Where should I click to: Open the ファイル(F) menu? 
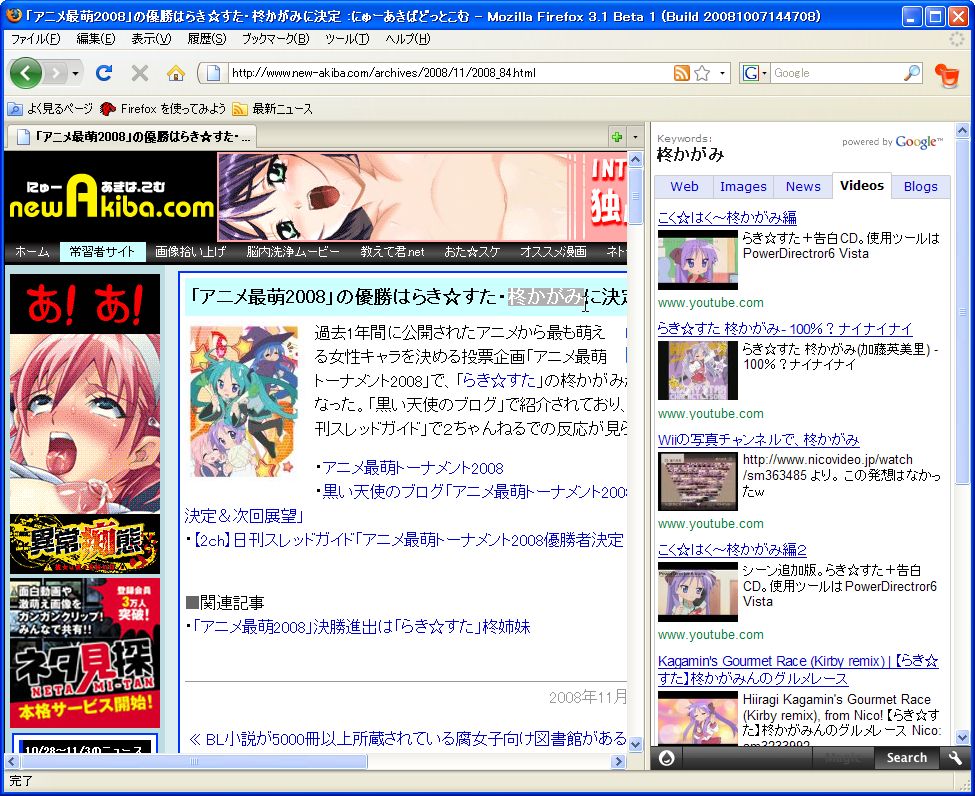[x=35, y=39]
